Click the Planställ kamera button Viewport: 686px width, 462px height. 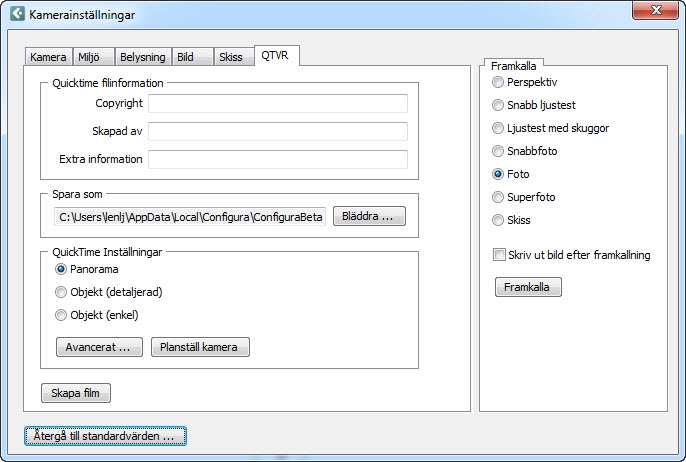tap(200, 348)
